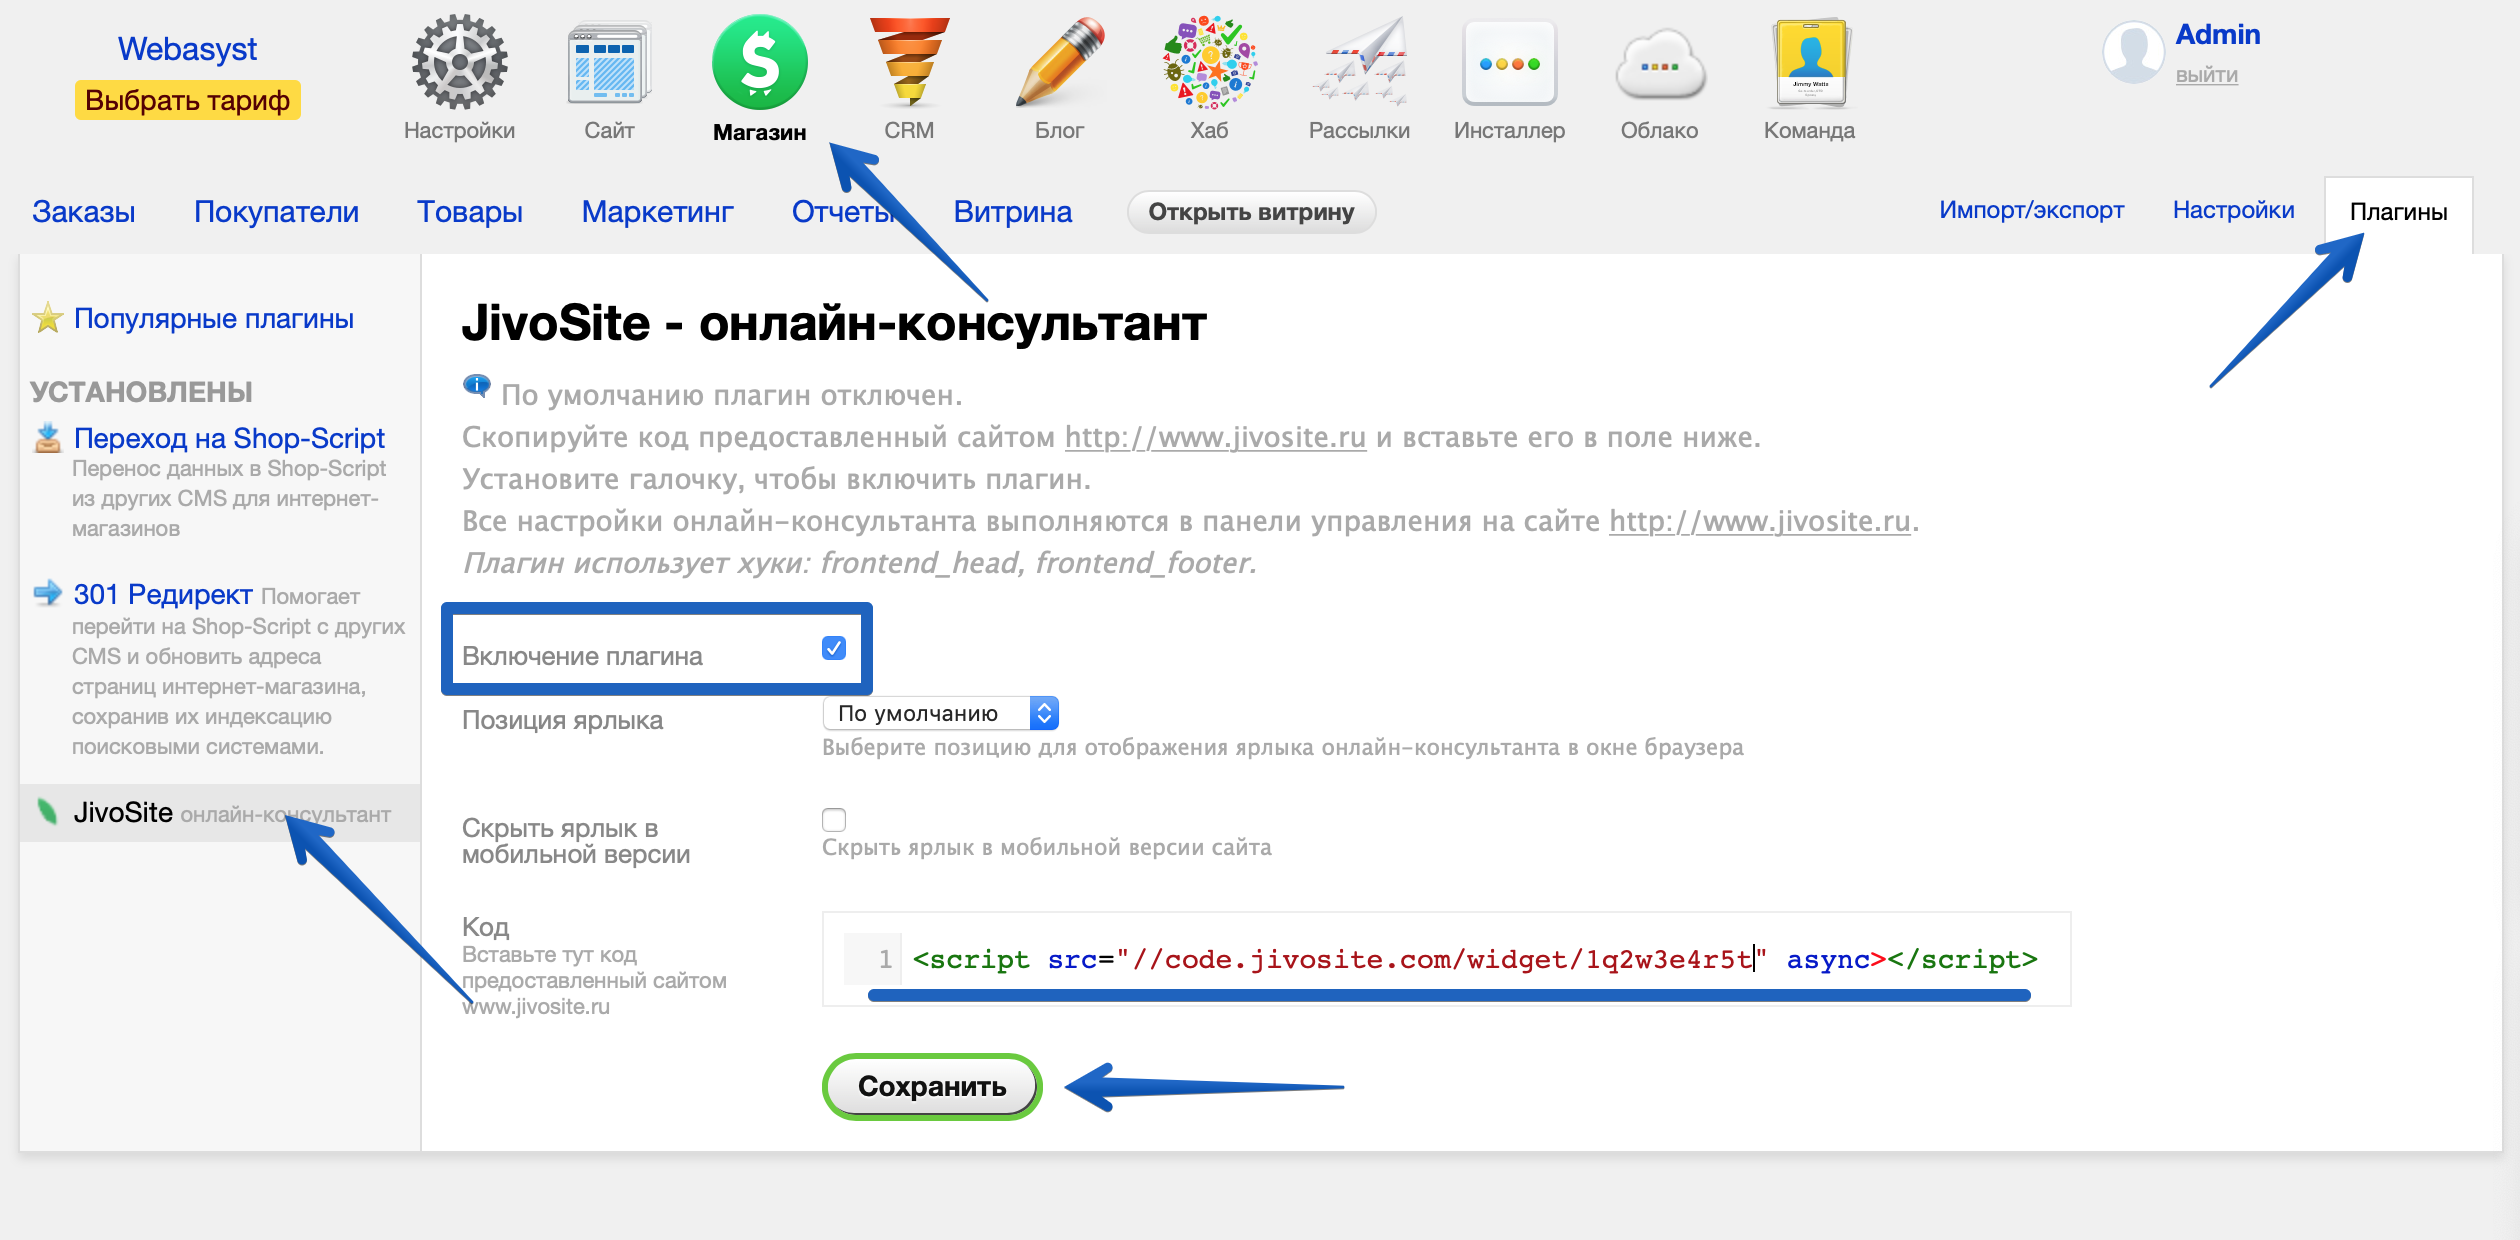Go to the Покупатели tab

[276, 212]
